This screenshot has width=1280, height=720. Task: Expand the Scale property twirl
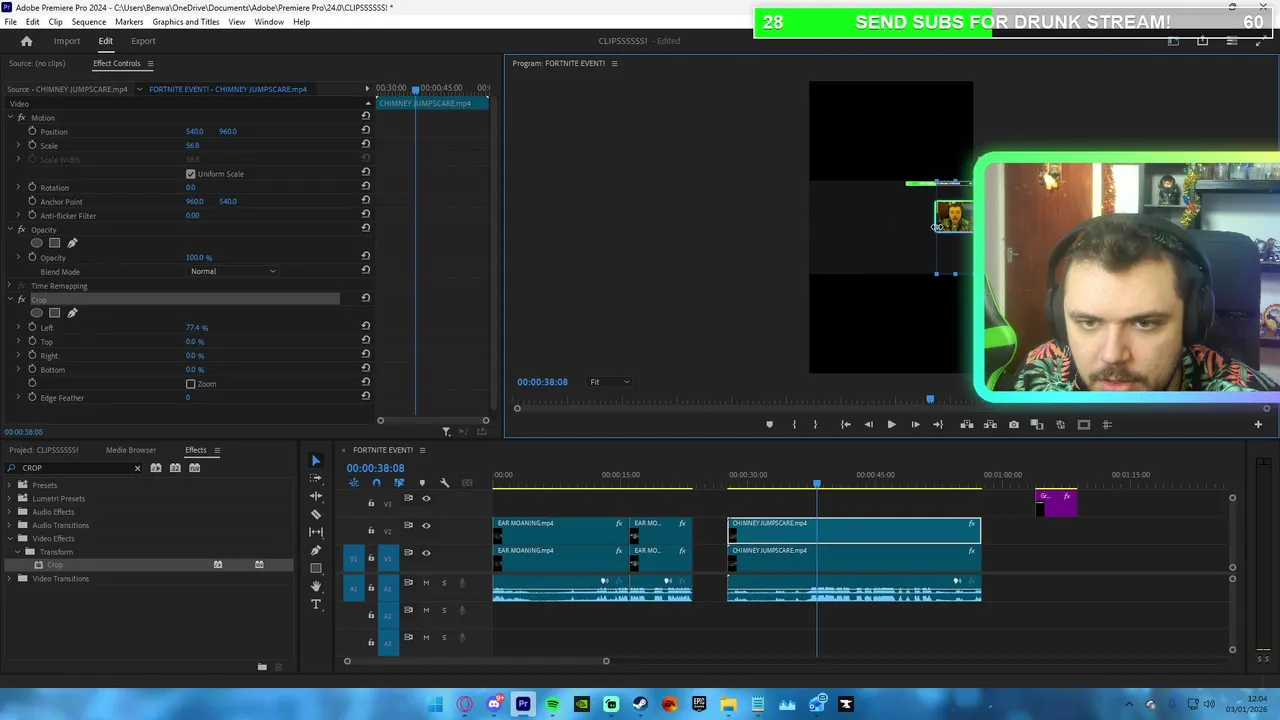pos(18,145)
